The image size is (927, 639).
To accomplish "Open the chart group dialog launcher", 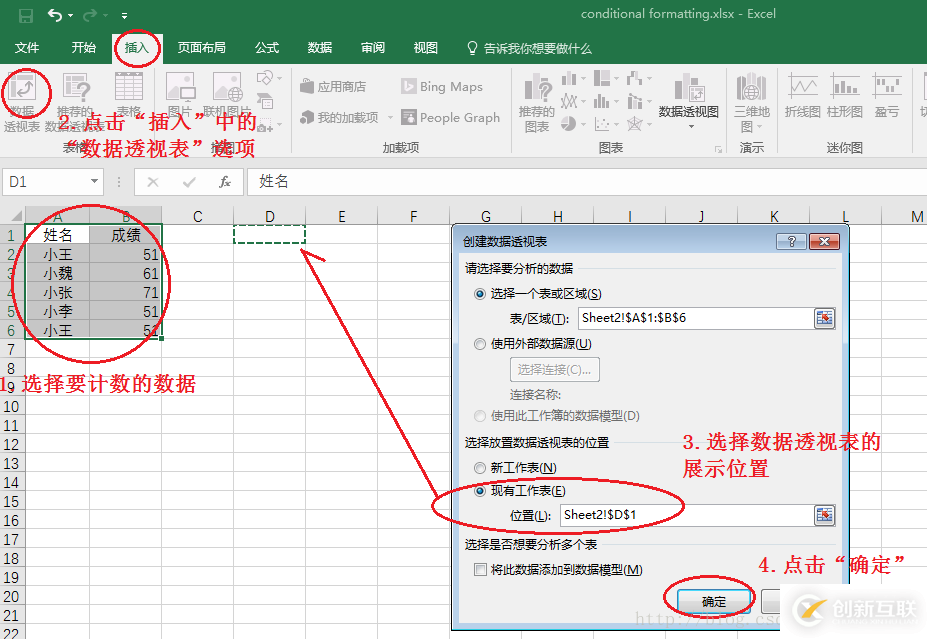I will coord(718,150).
